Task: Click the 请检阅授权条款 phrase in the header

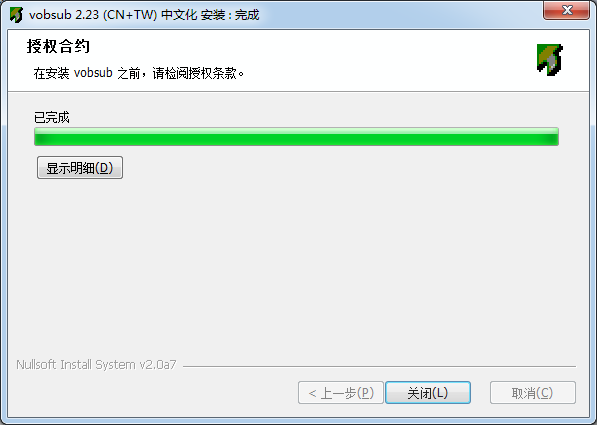Action: pyautogui.click(x=194, y=73)
